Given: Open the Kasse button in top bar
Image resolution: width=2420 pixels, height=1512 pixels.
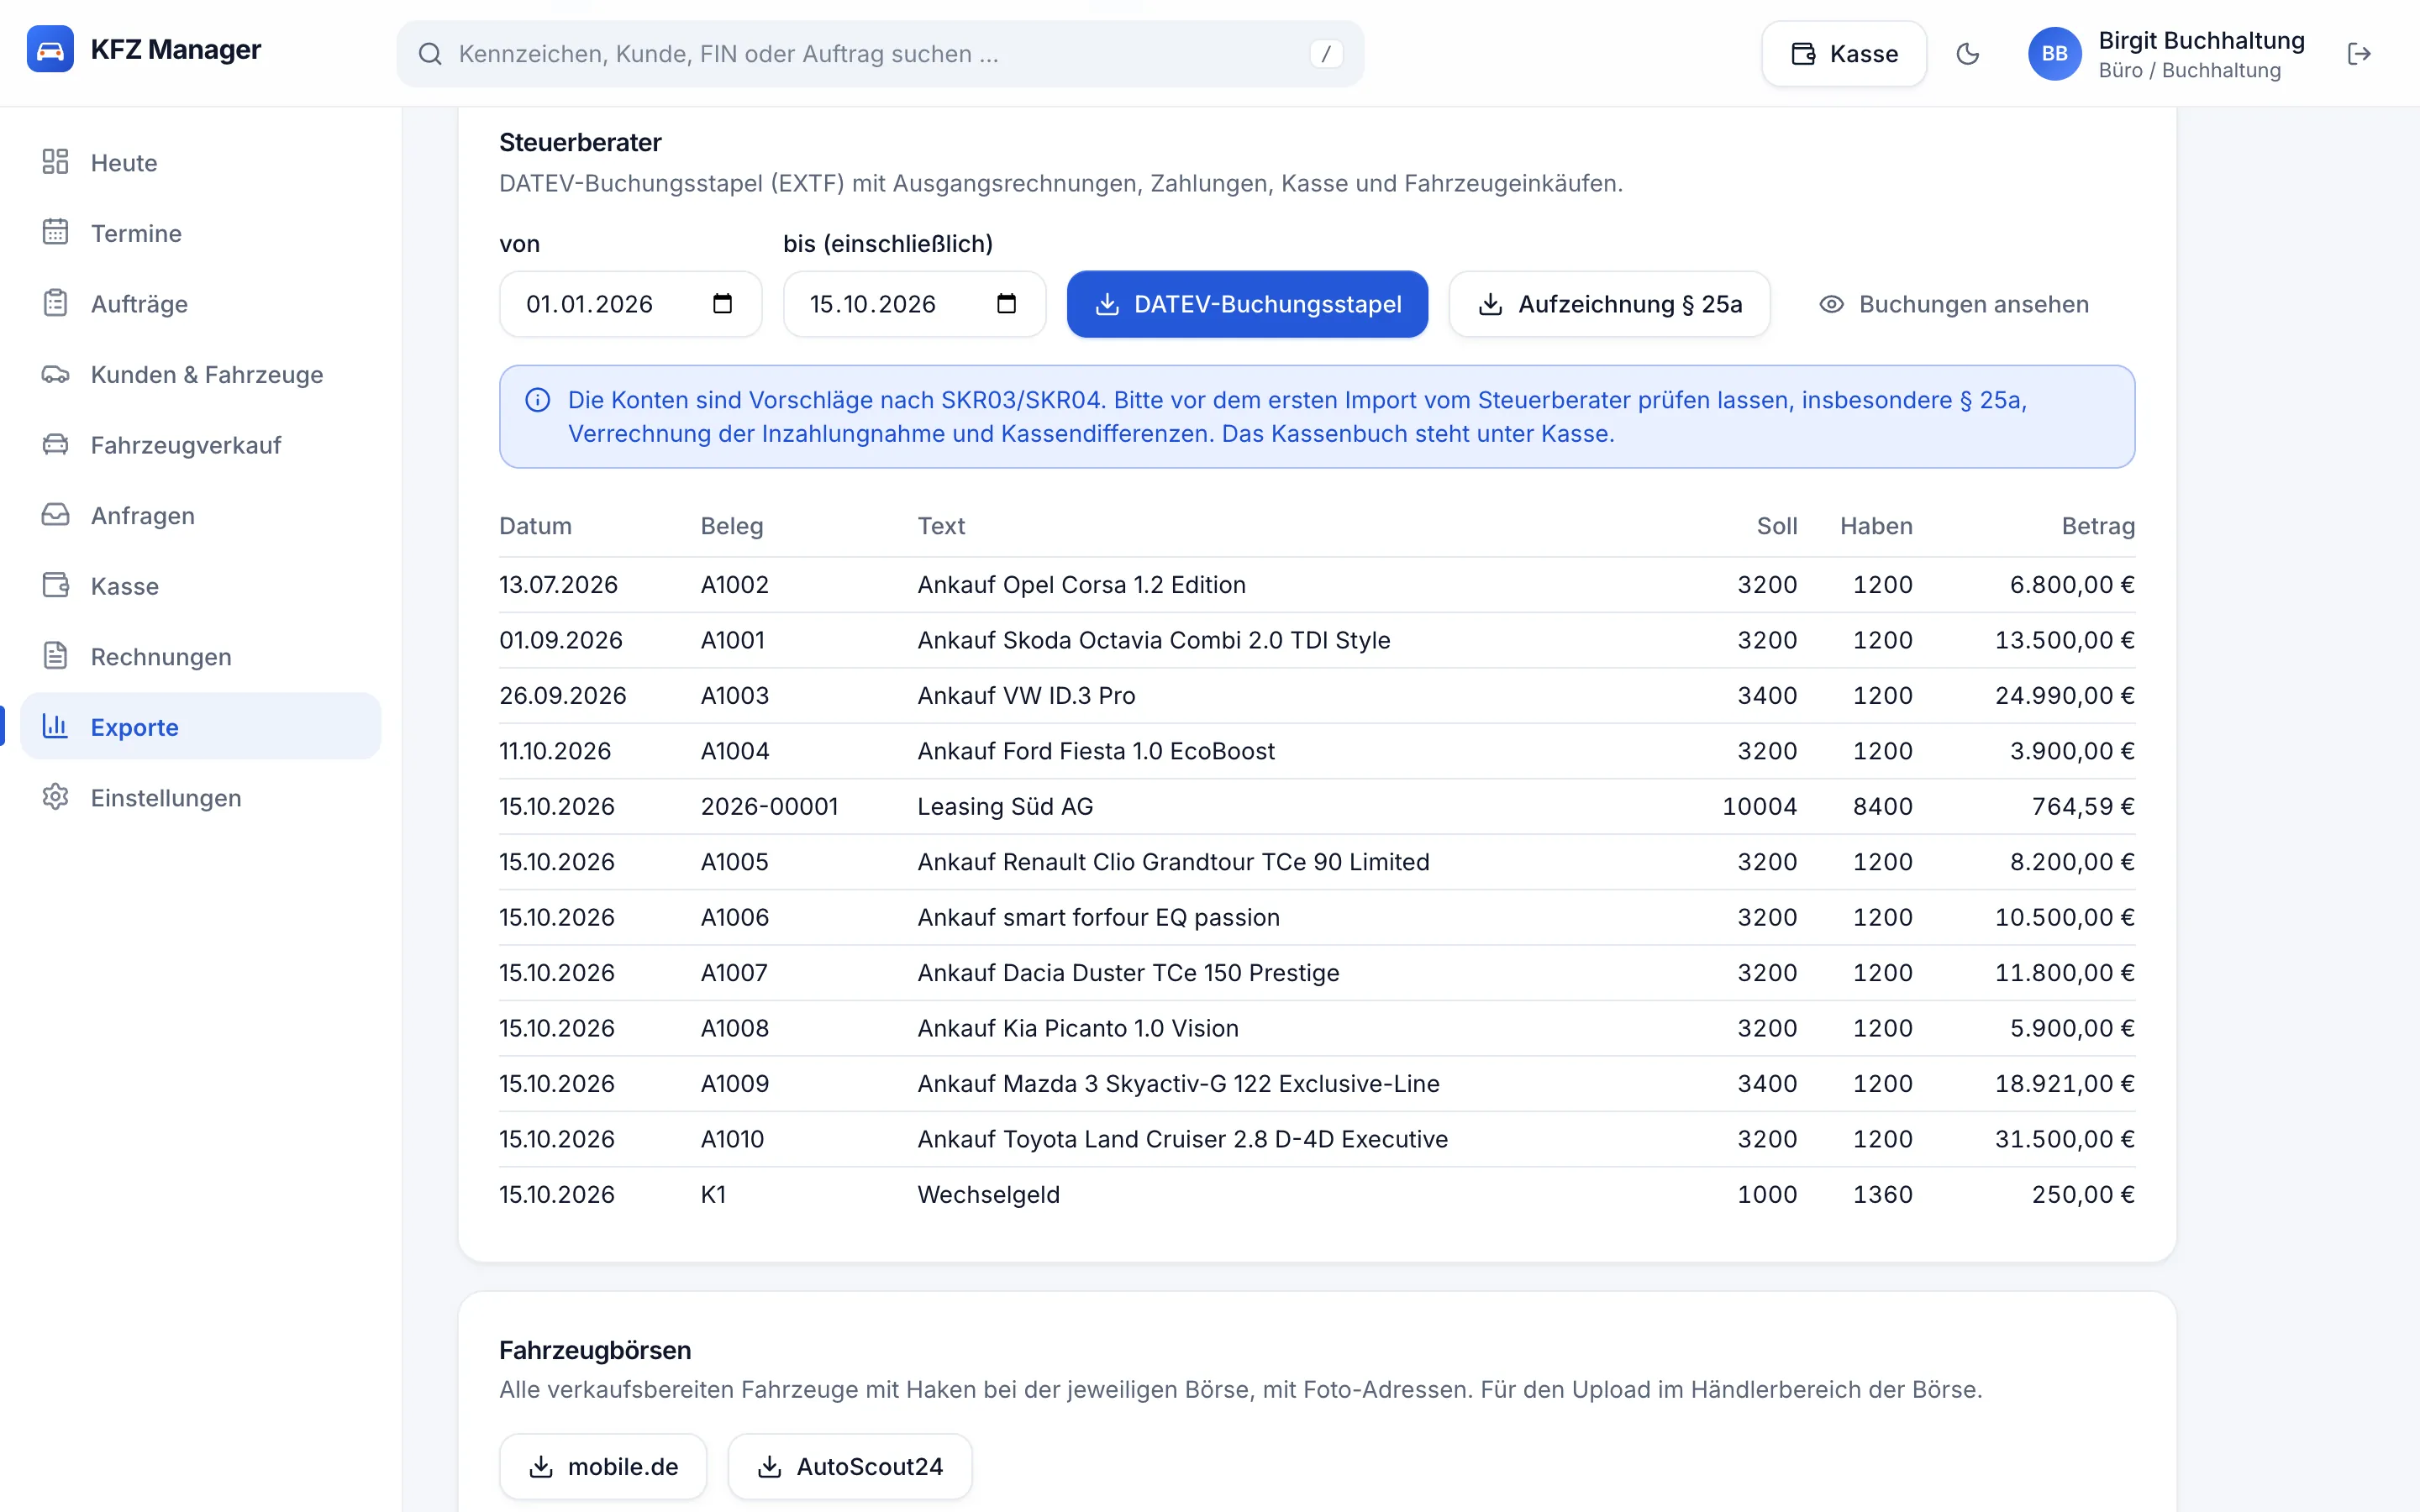Looking at the screenshot, I should [x=1843, y=54].
